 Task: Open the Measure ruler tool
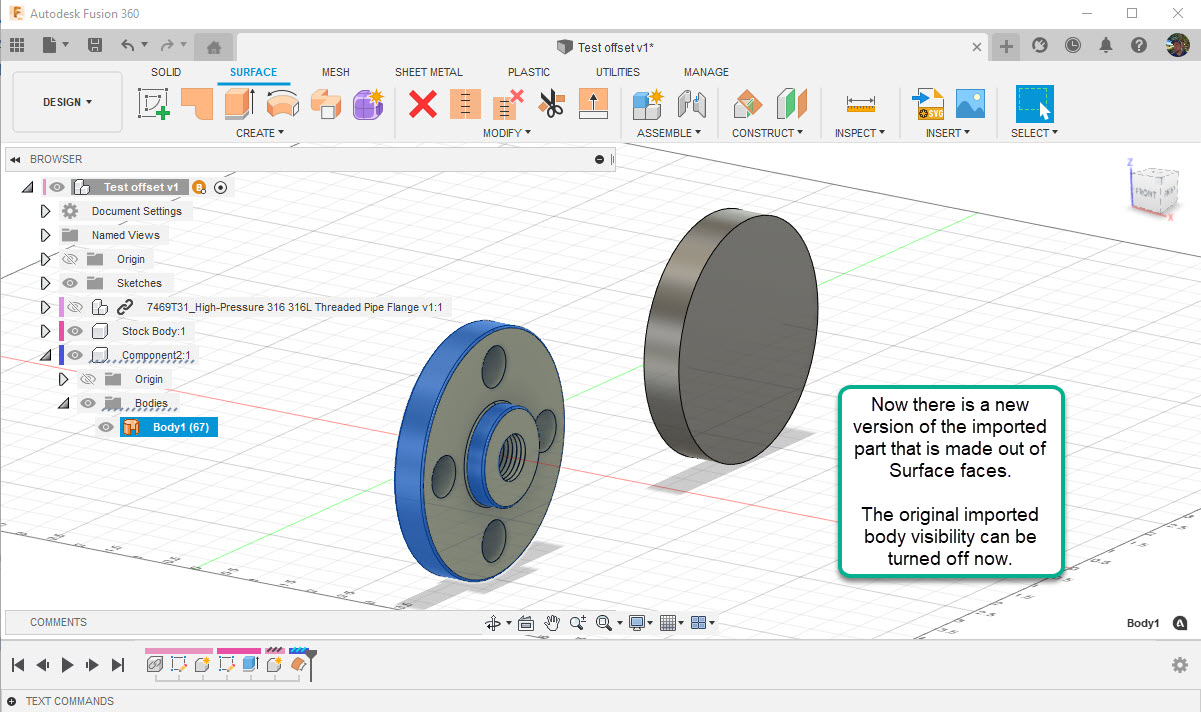860,103
